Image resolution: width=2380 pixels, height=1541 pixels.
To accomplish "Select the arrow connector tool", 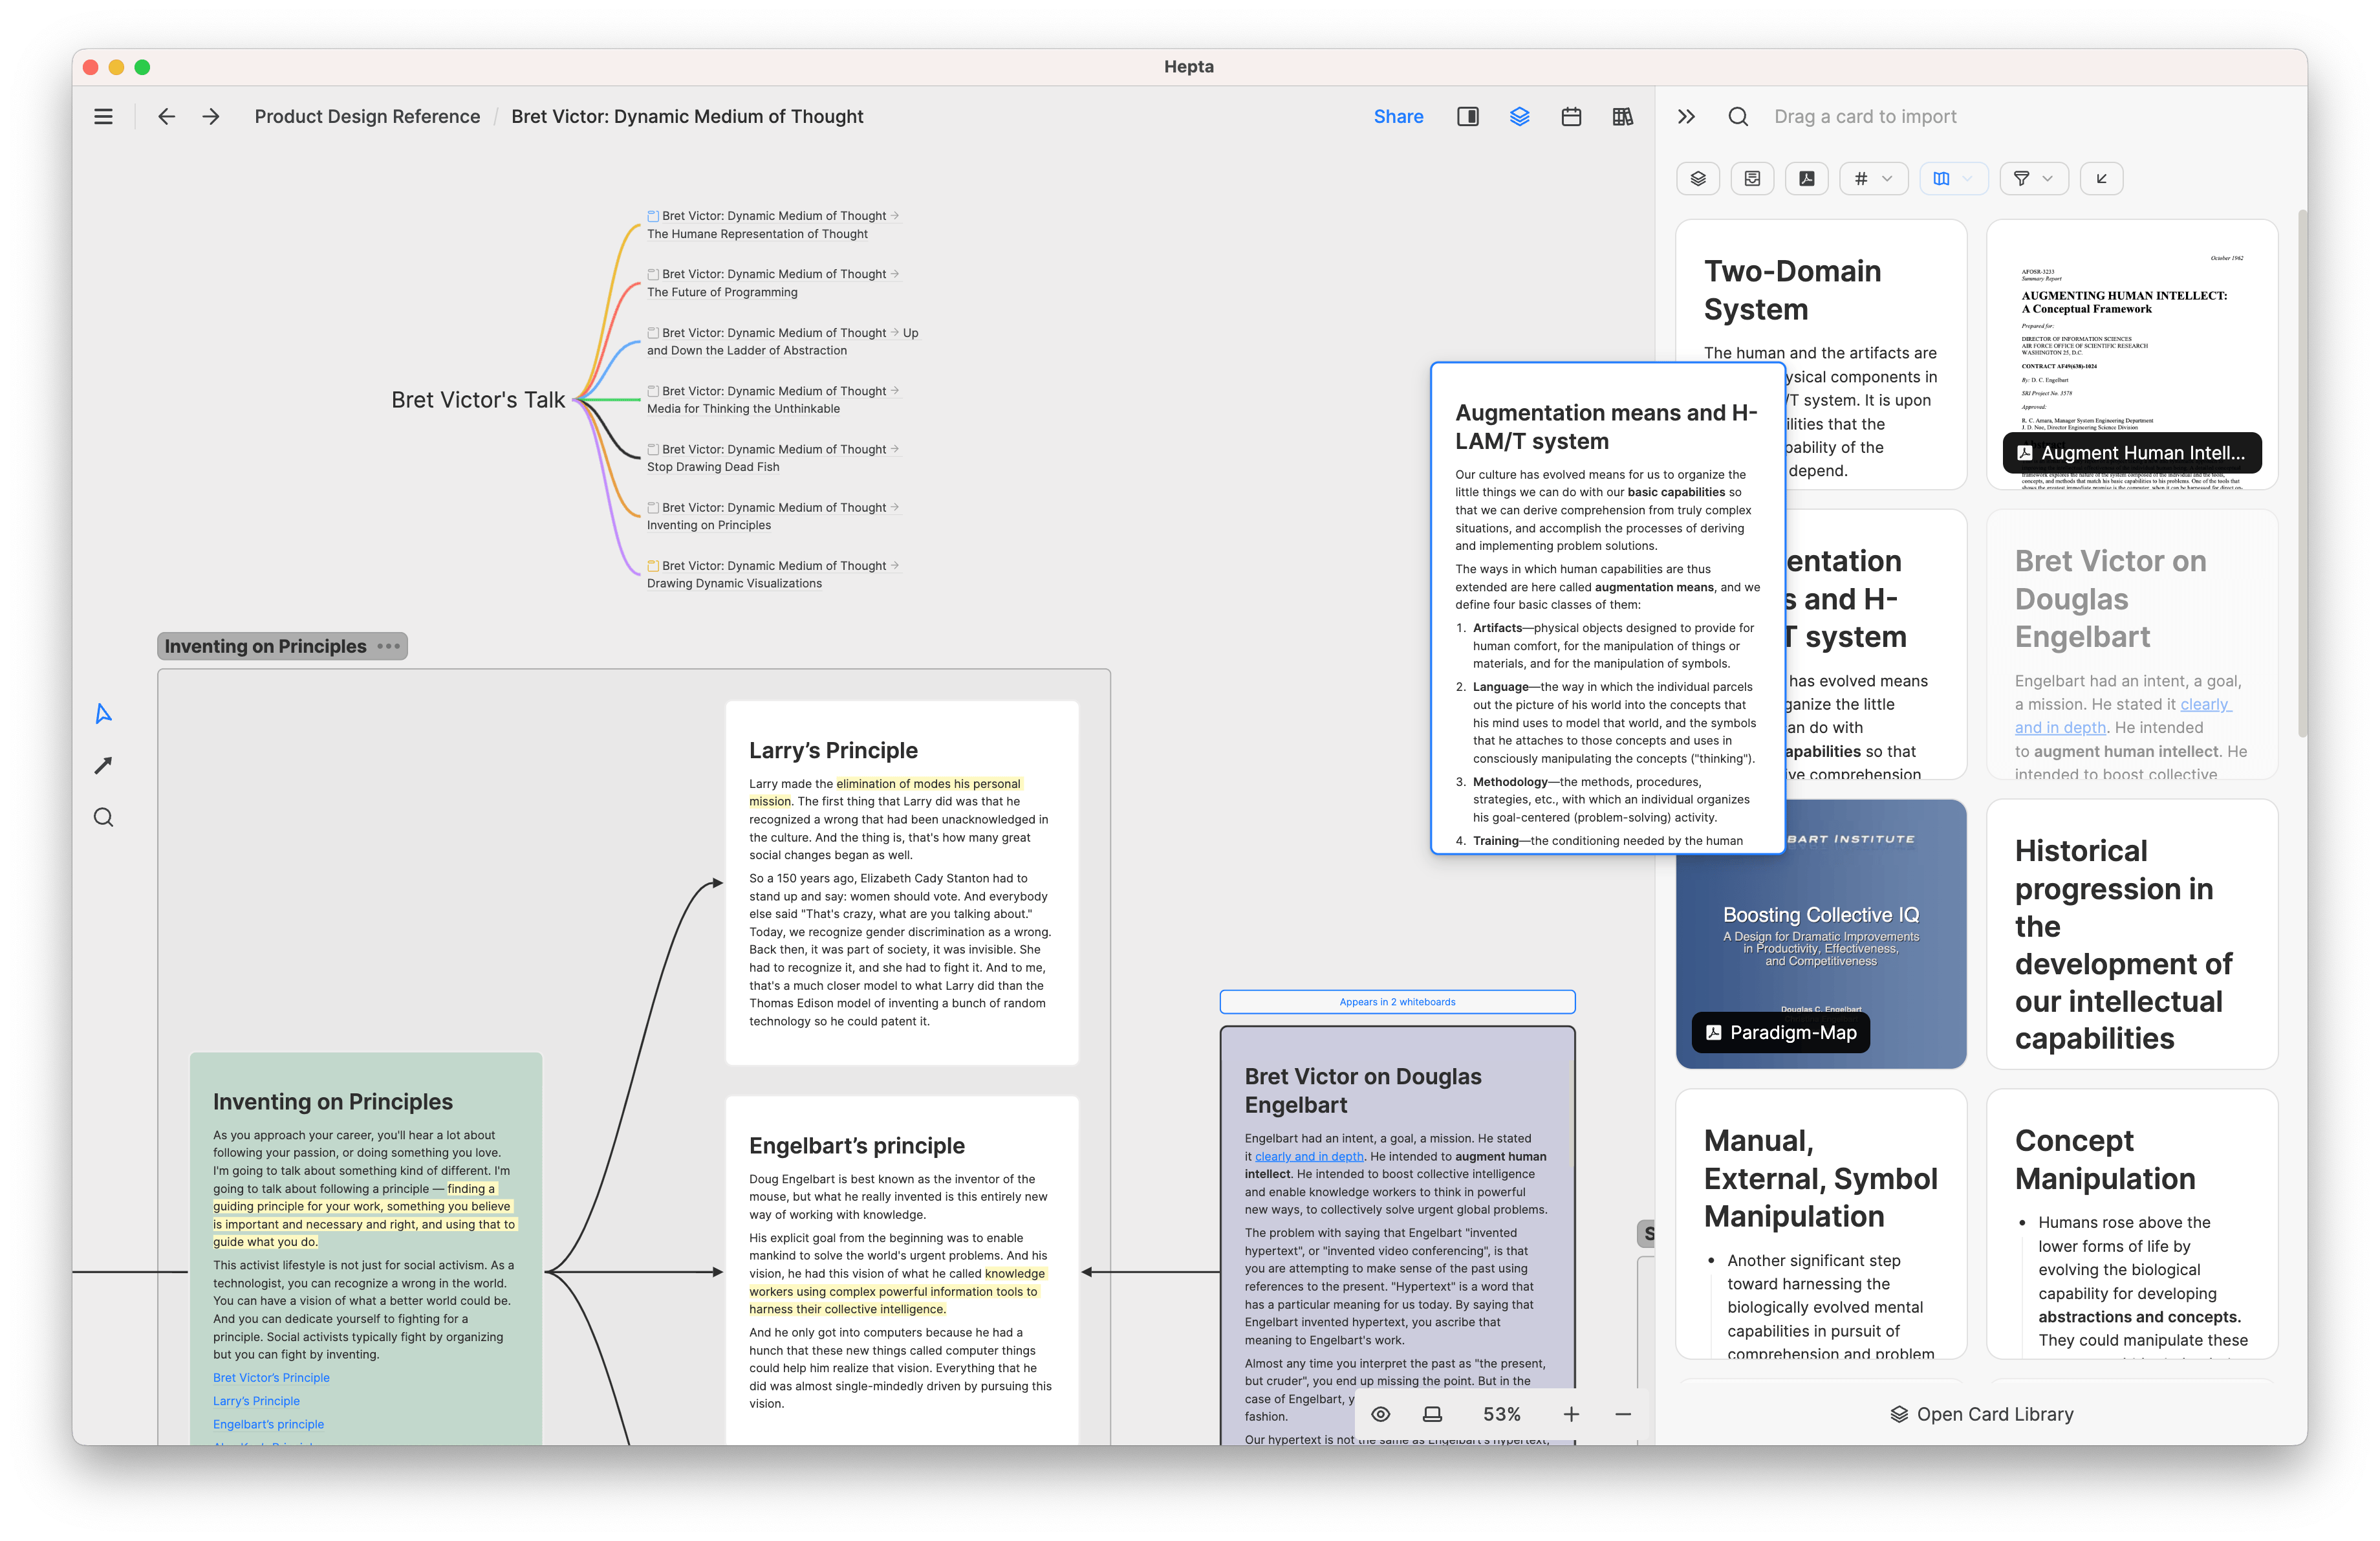I will [103, 765].
